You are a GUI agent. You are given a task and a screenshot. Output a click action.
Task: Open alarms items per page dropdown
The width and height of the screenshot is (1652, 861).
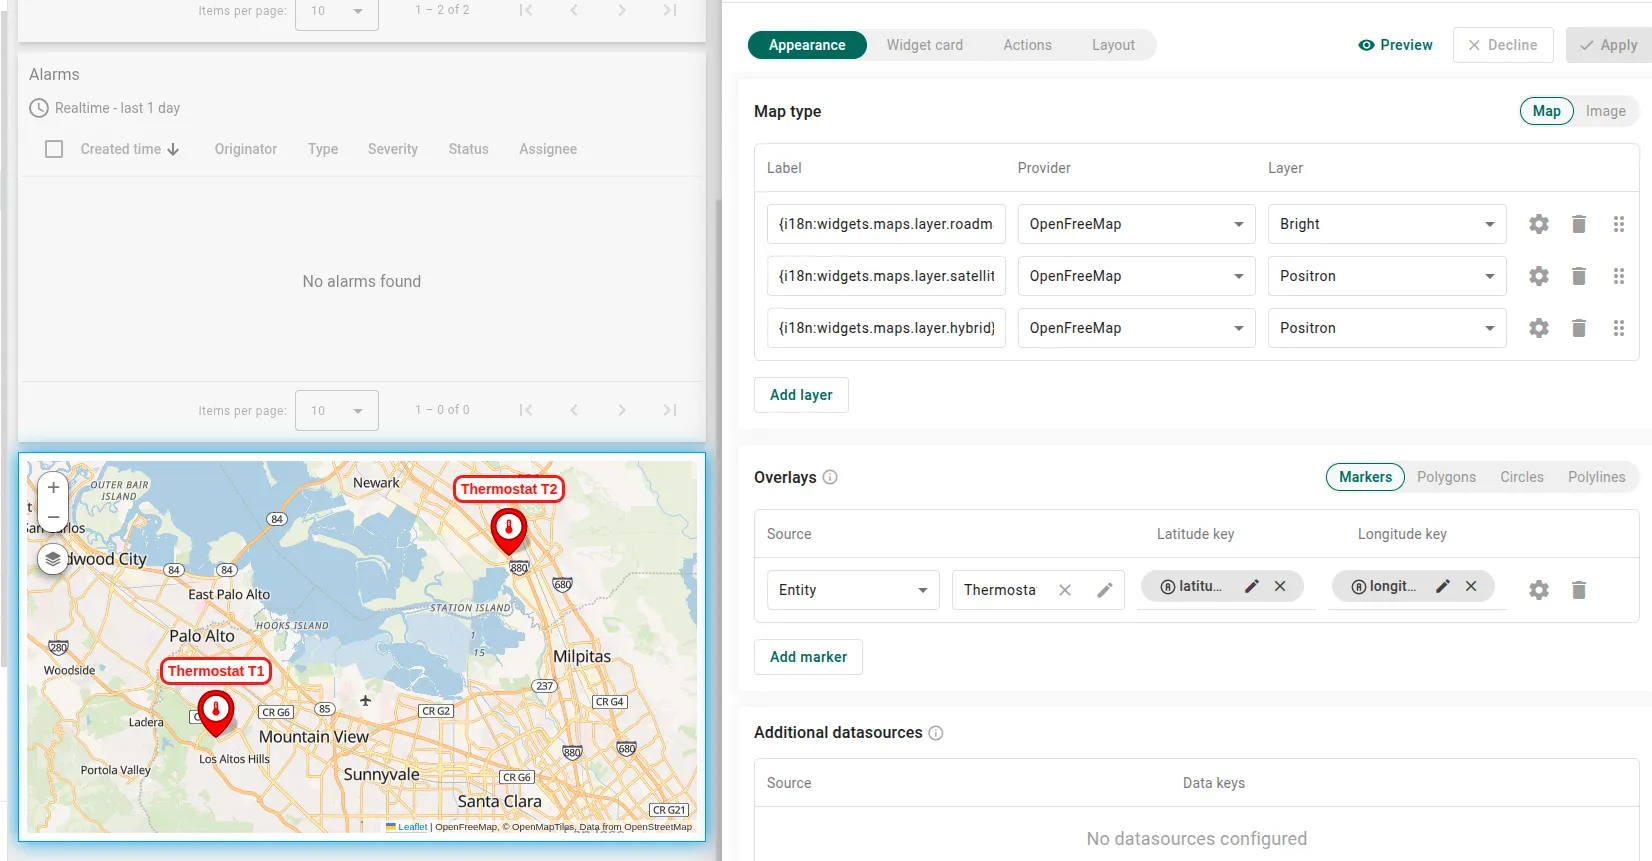[x=337, y=410]
